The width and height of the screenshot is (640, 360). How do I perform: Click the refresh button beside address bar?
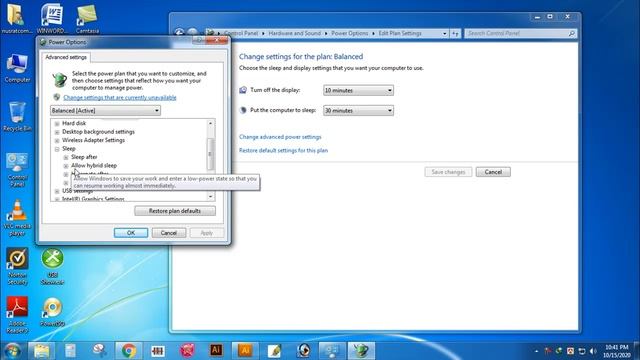(x=455, y=33)
